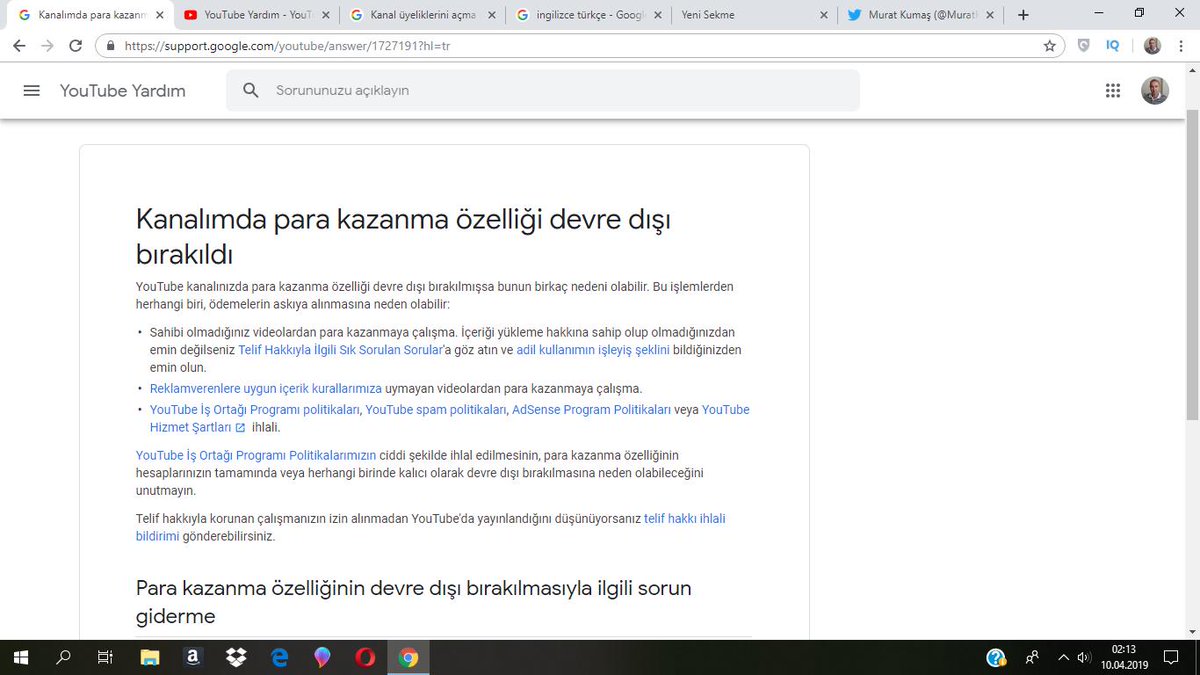
Task: Open the colorful balloon app on taskbar
Action: (x=322, y=657)
